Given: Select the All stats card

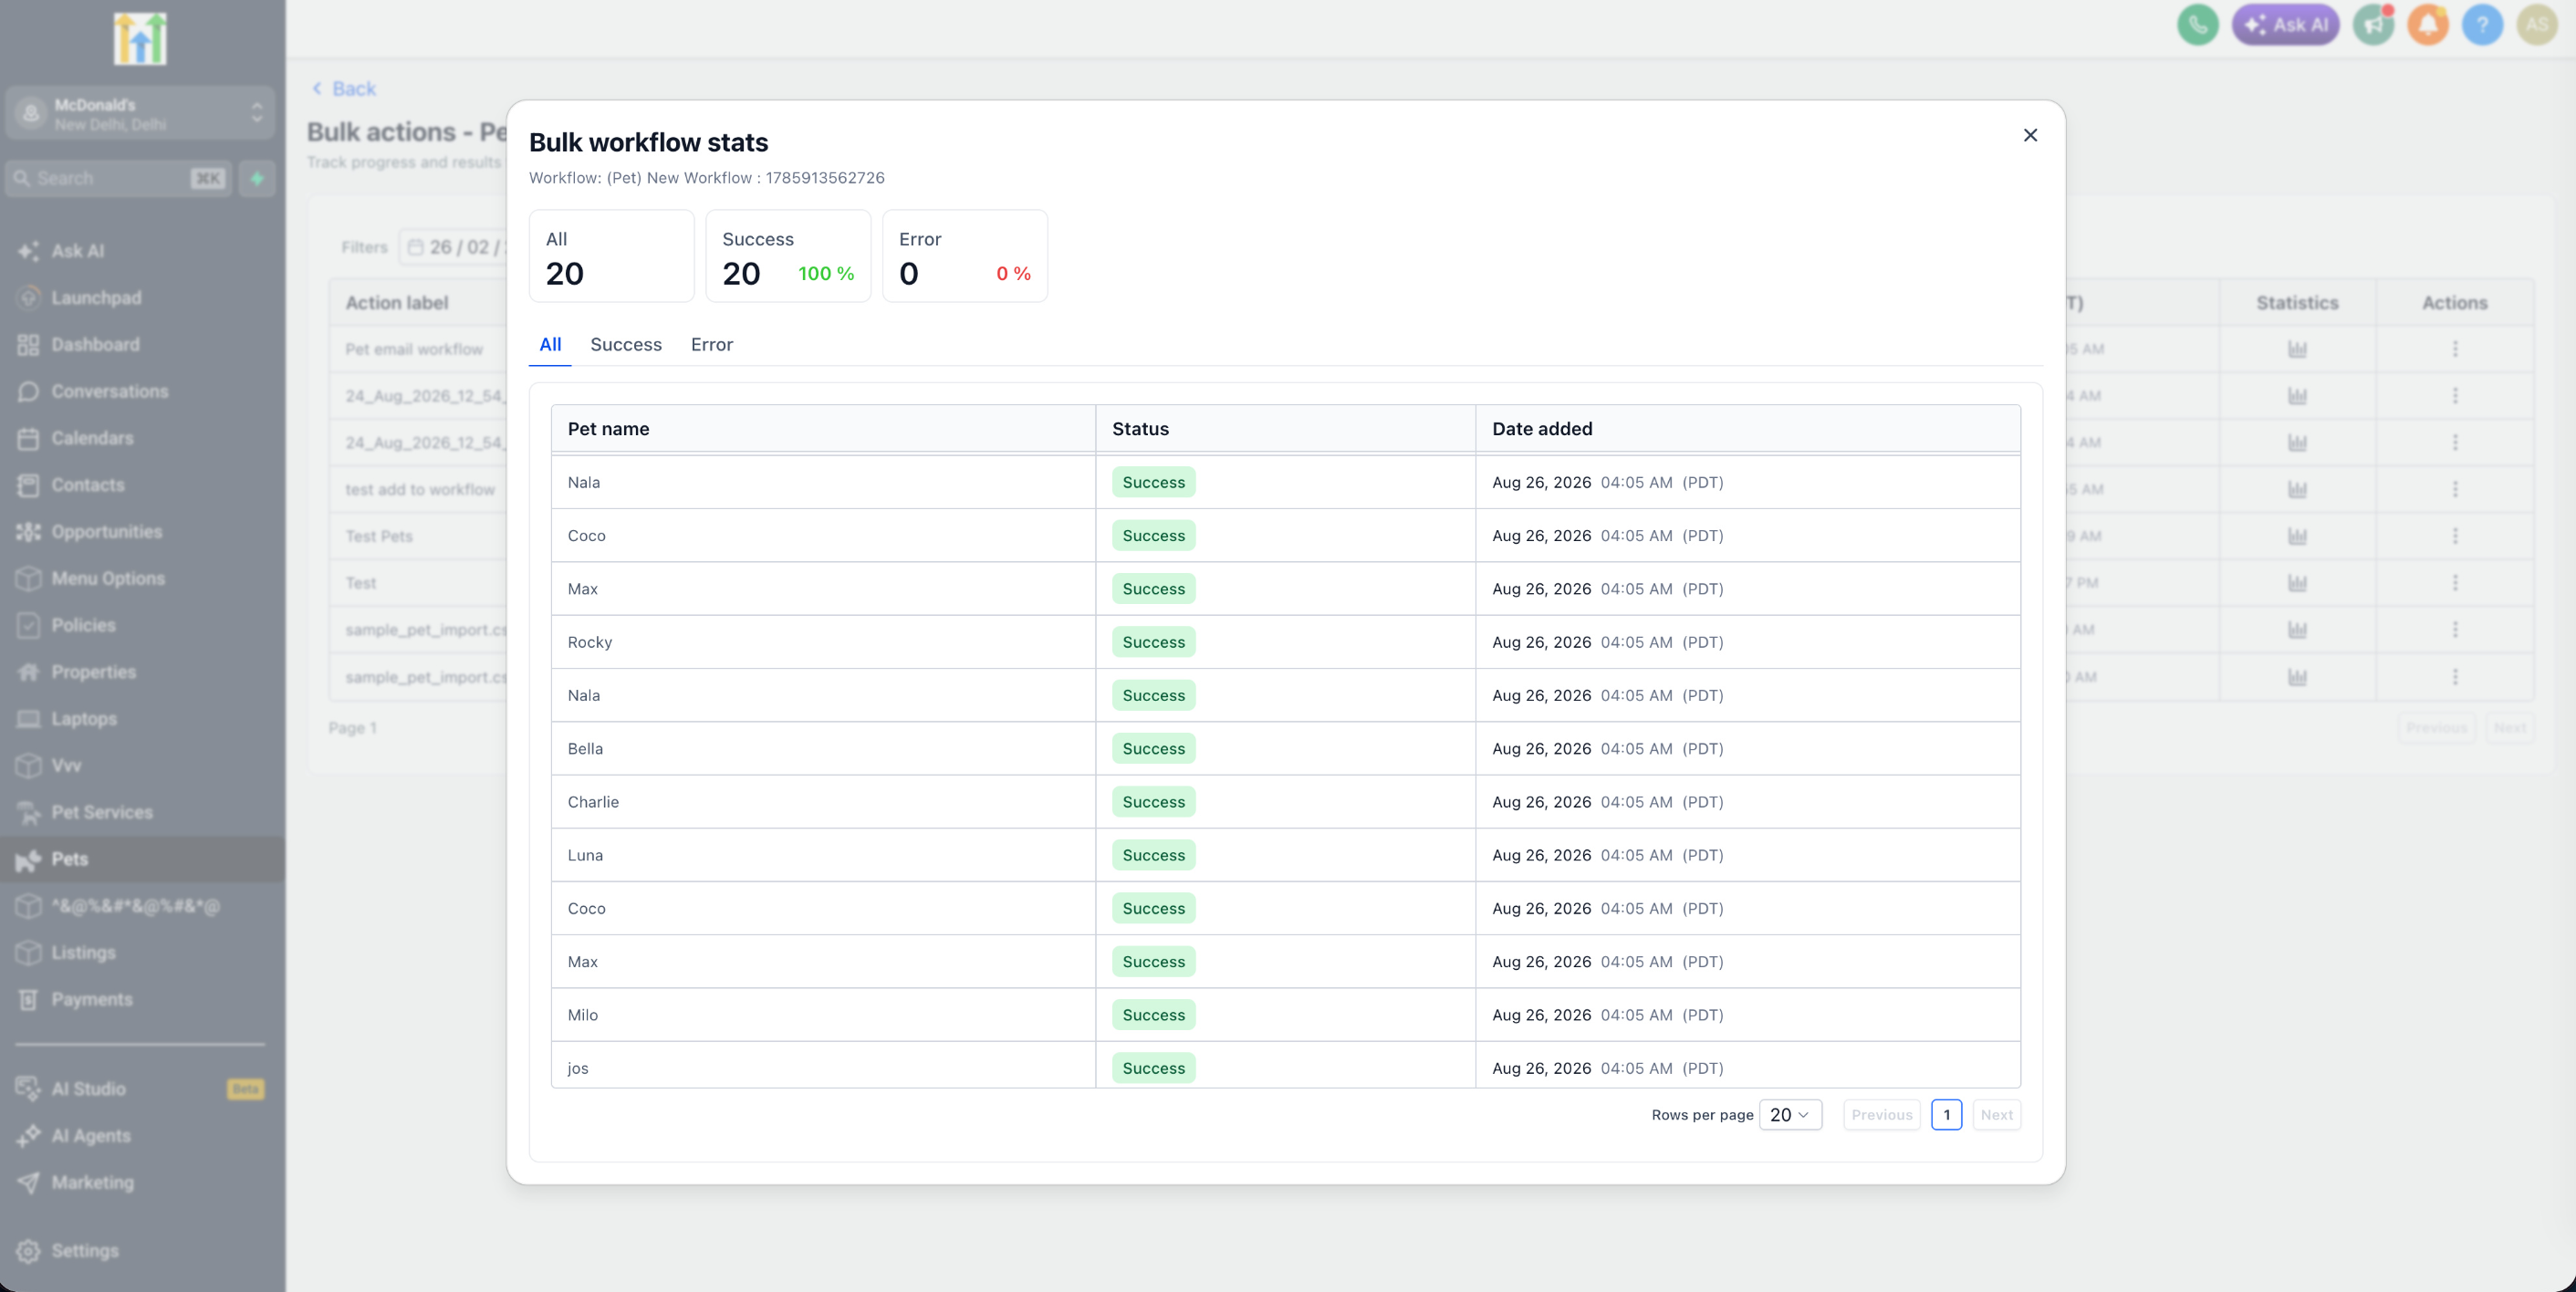Looking at the screenshot, I should coord(611,256).
